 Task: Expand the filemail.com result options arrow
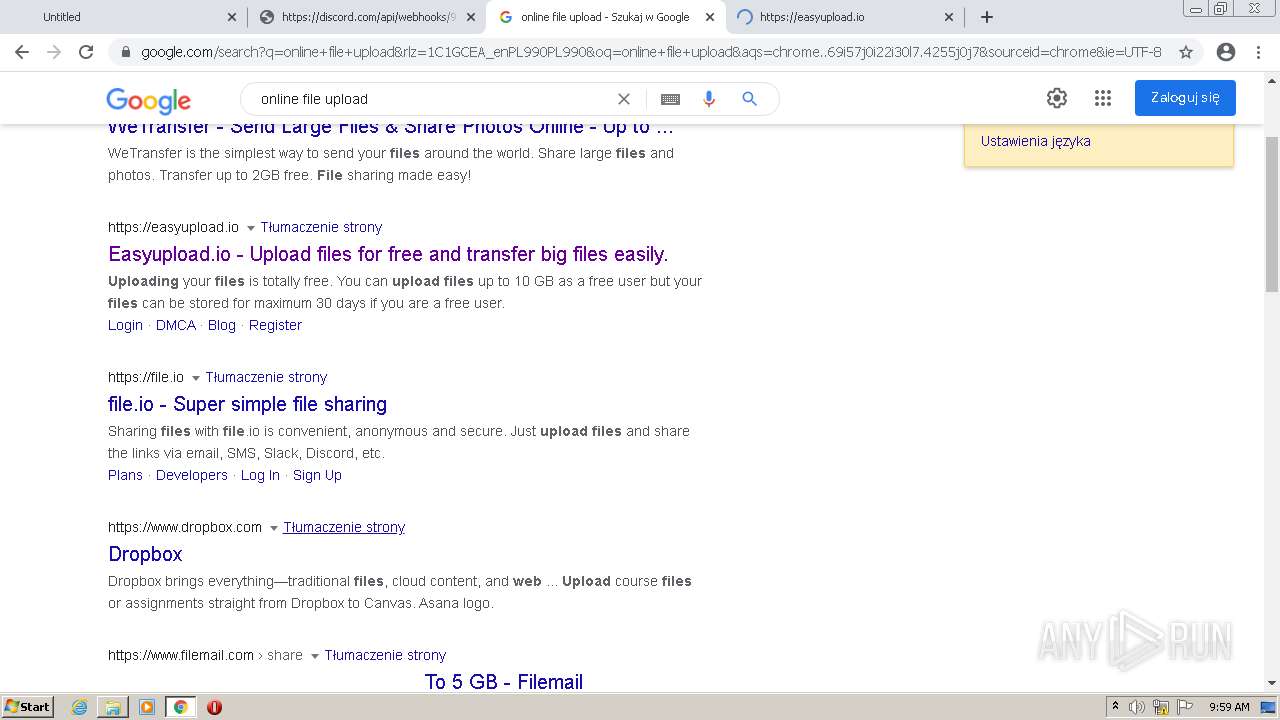click(315, 656)
